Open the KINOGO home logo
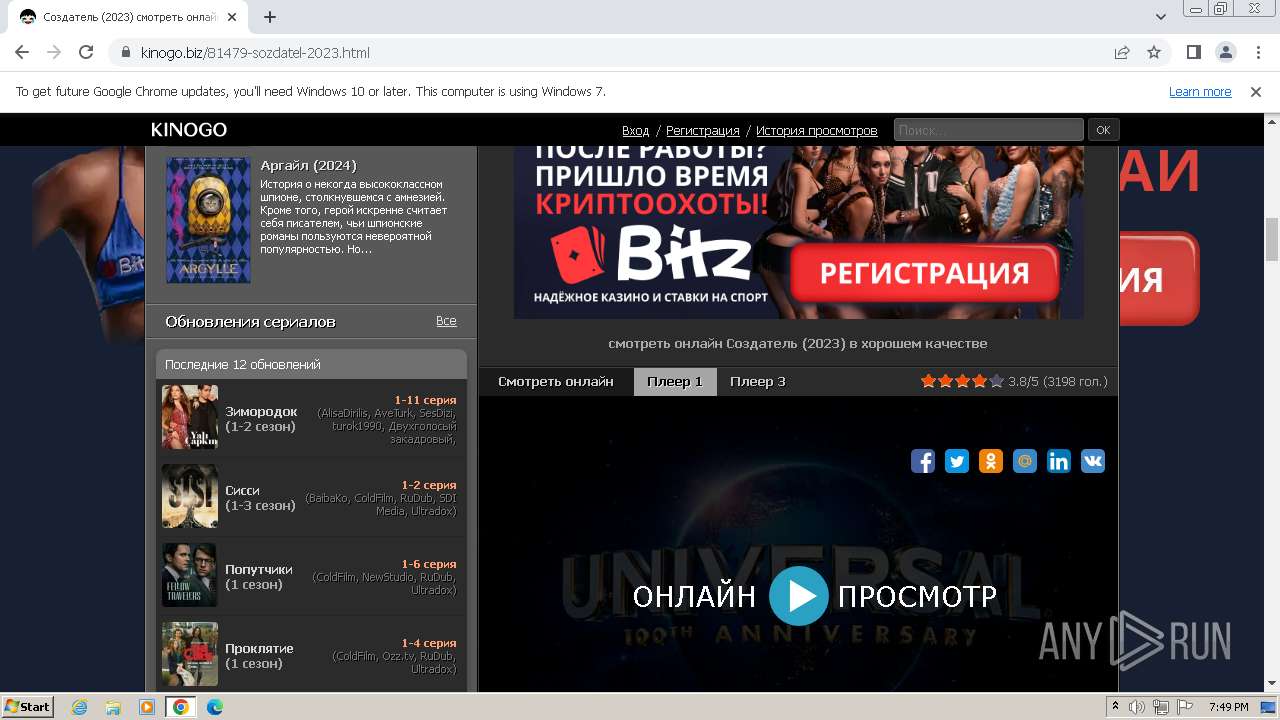The image size is (1280, 720). point(189,129)
